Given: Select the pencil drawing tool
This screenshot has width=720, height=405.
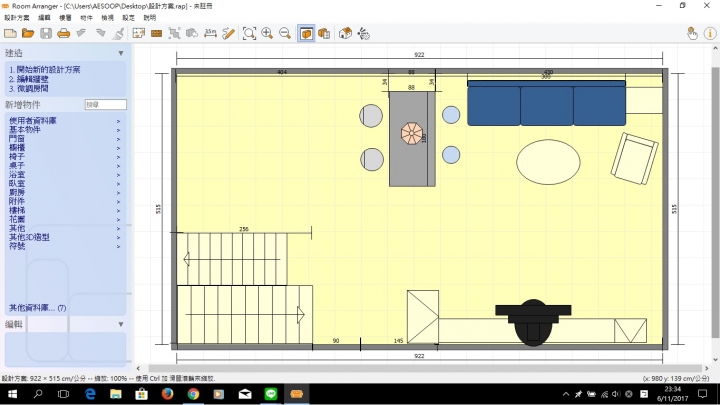Looking at the screenshot, I should 228,34.
